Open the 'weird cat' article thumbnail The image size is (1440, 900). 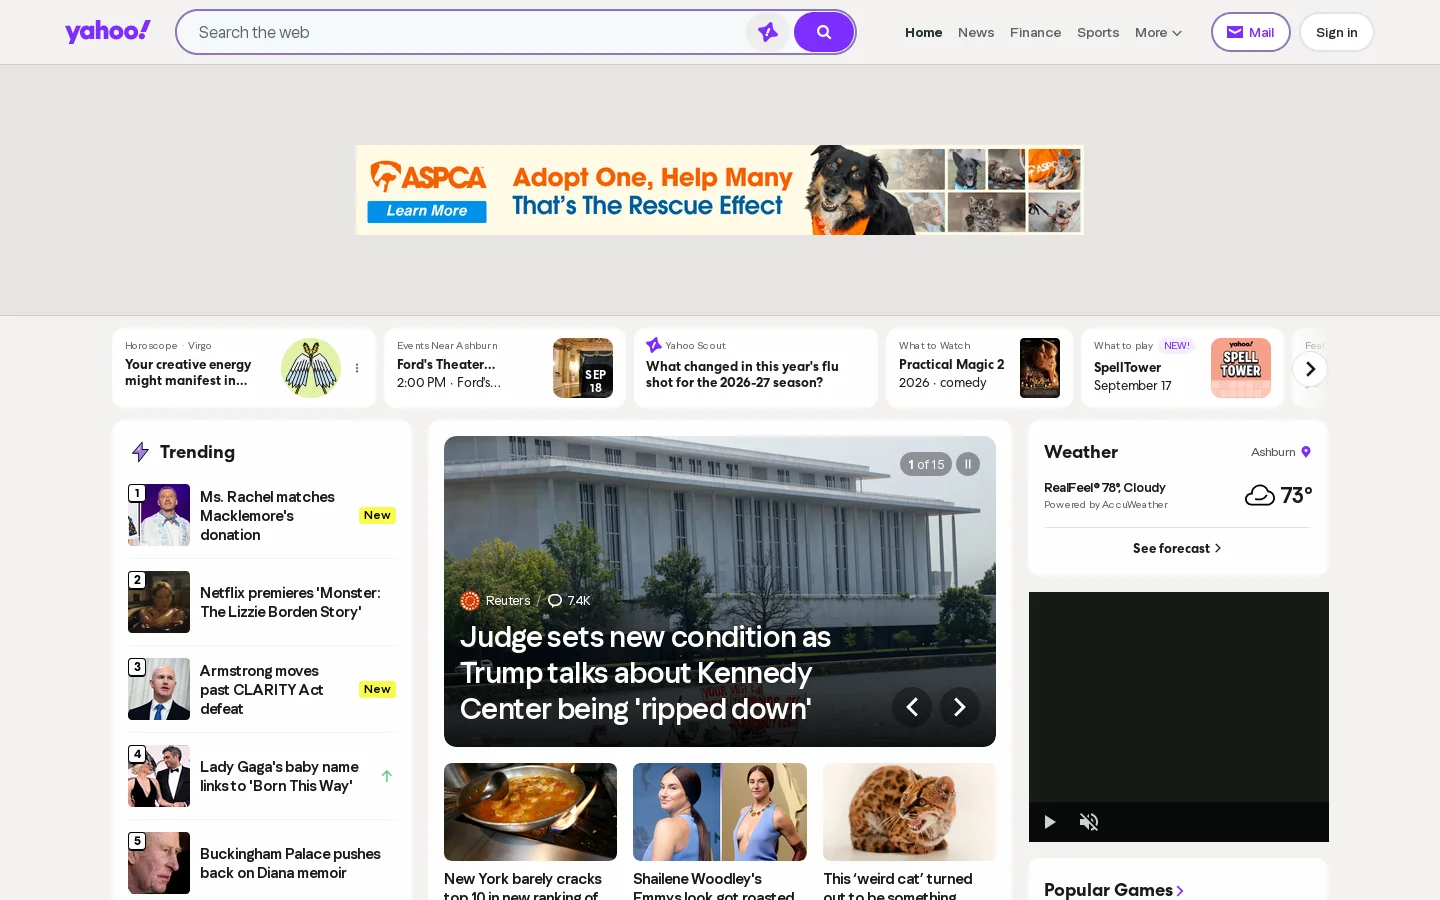click(x=909, y=812)
